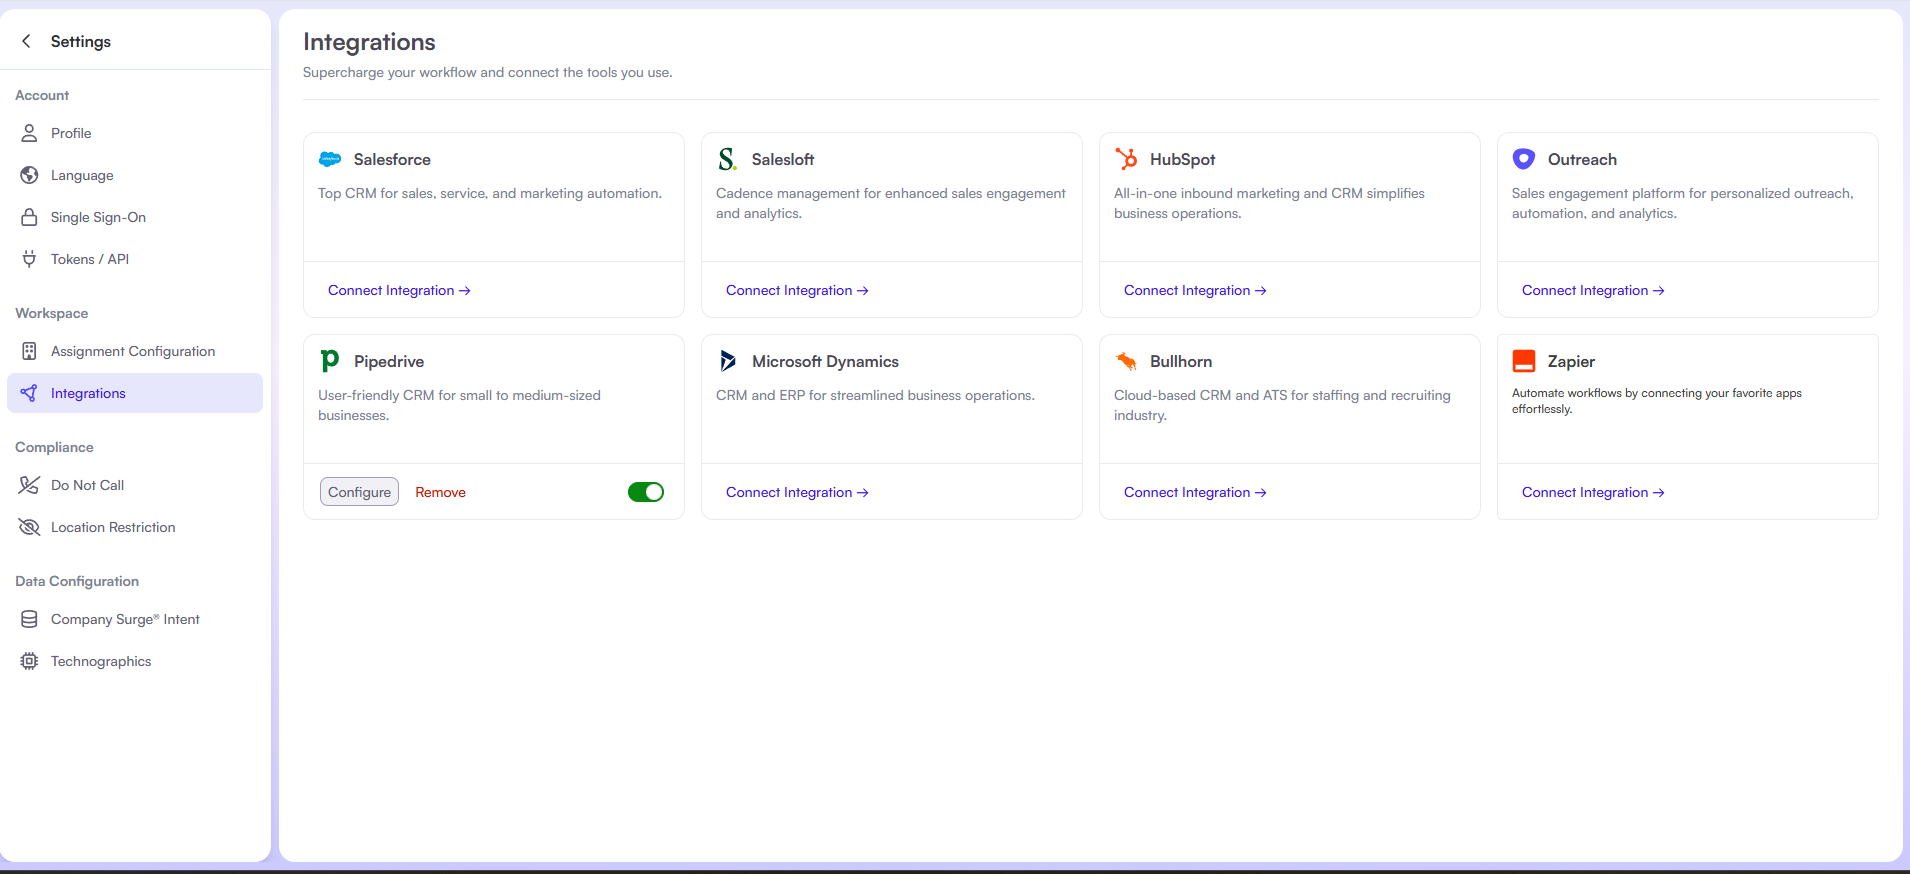Image resolution: width=1910 pixels, height=874 pixels.
Task: Click the Salesforce cloud logo icon
Action: coord(330,159)
